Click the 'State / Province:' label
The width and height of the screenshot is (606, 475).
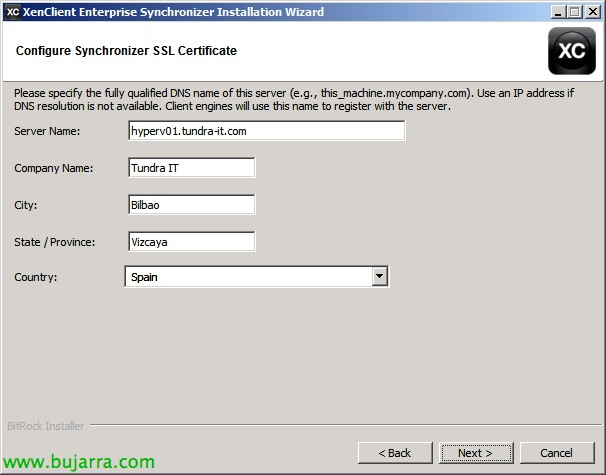[x=54, y=242]
